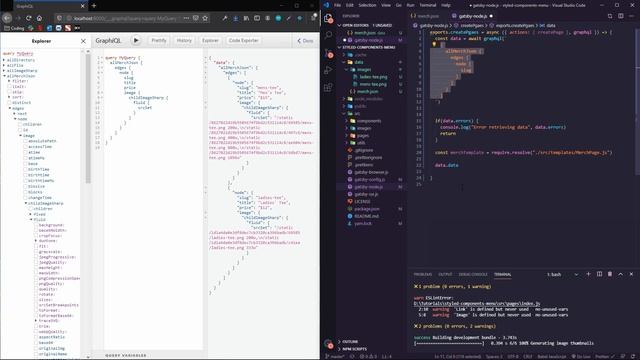Split the VS Code editor right
The width and height of the screenshot is (640, 360).
pyautogui.click(x=621, y=16)
